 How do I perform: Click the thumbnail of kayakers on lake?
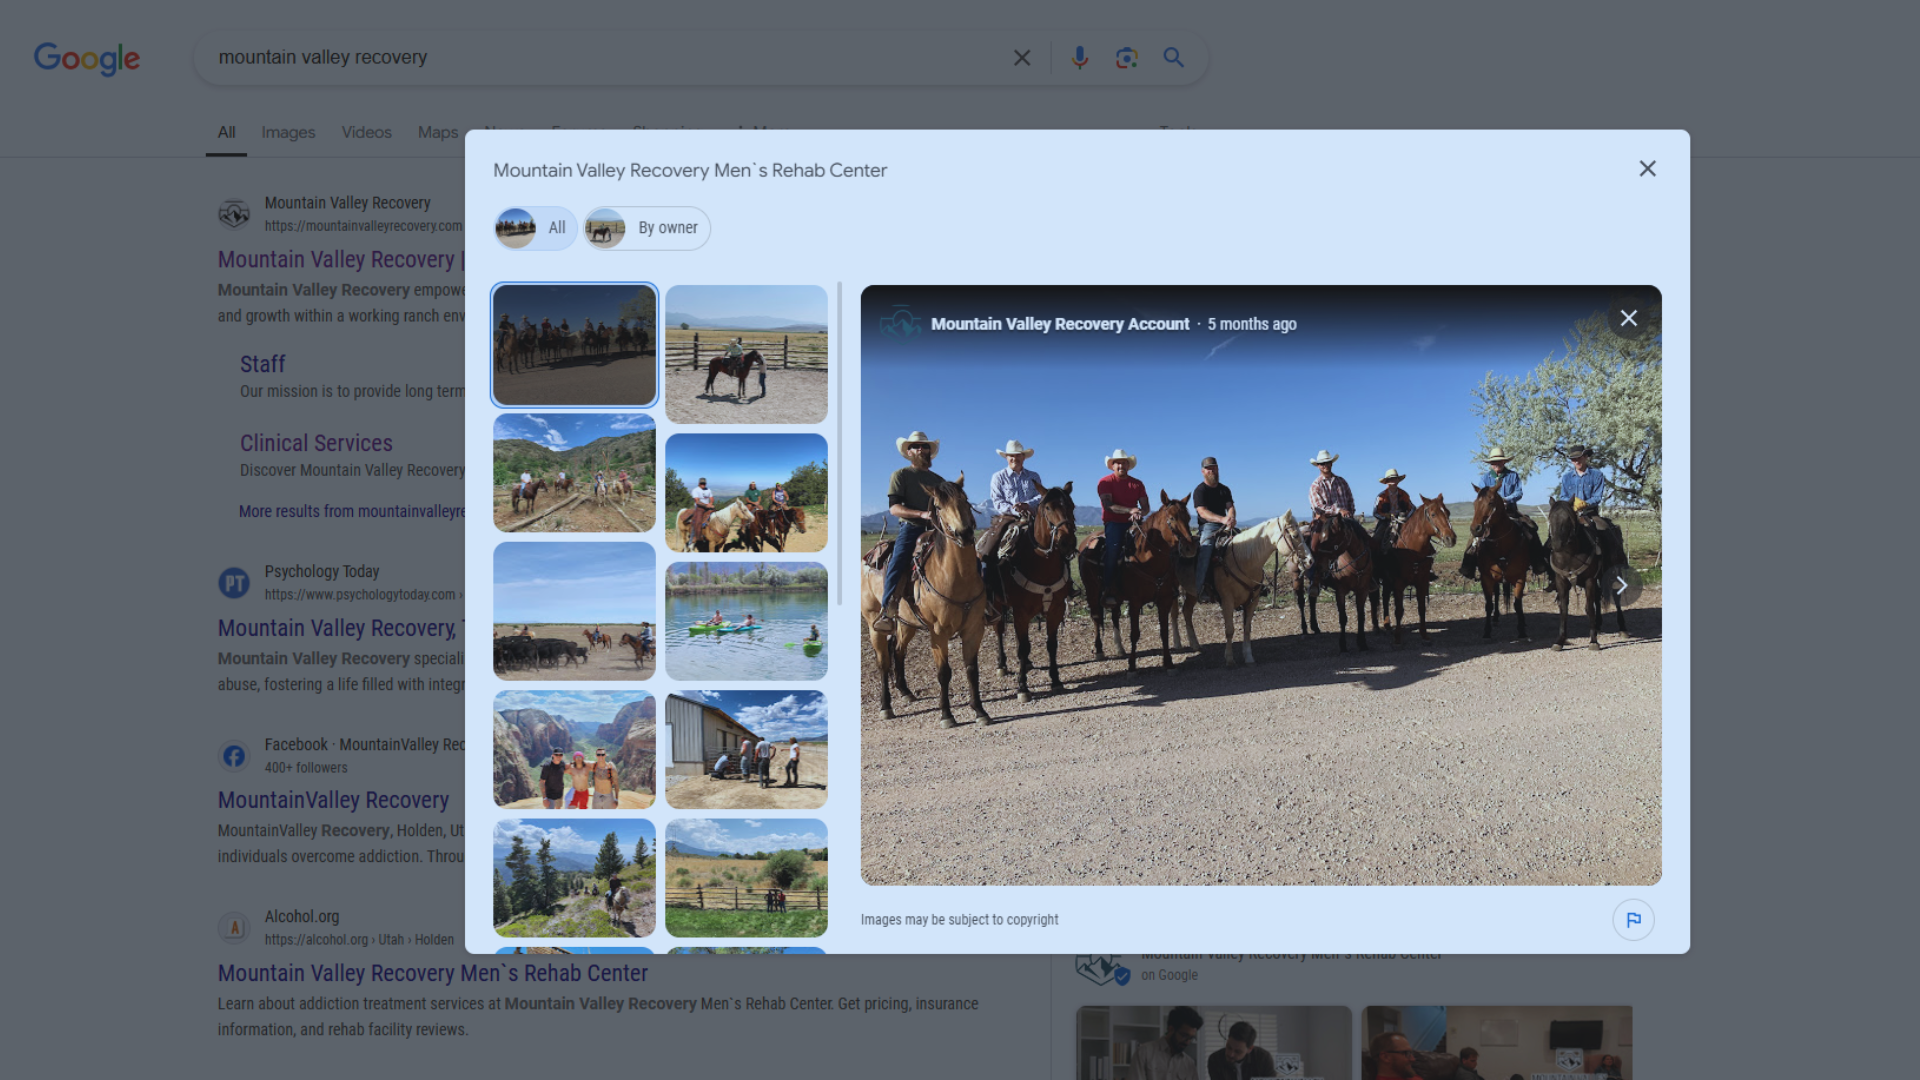click(x=746, y=621)
